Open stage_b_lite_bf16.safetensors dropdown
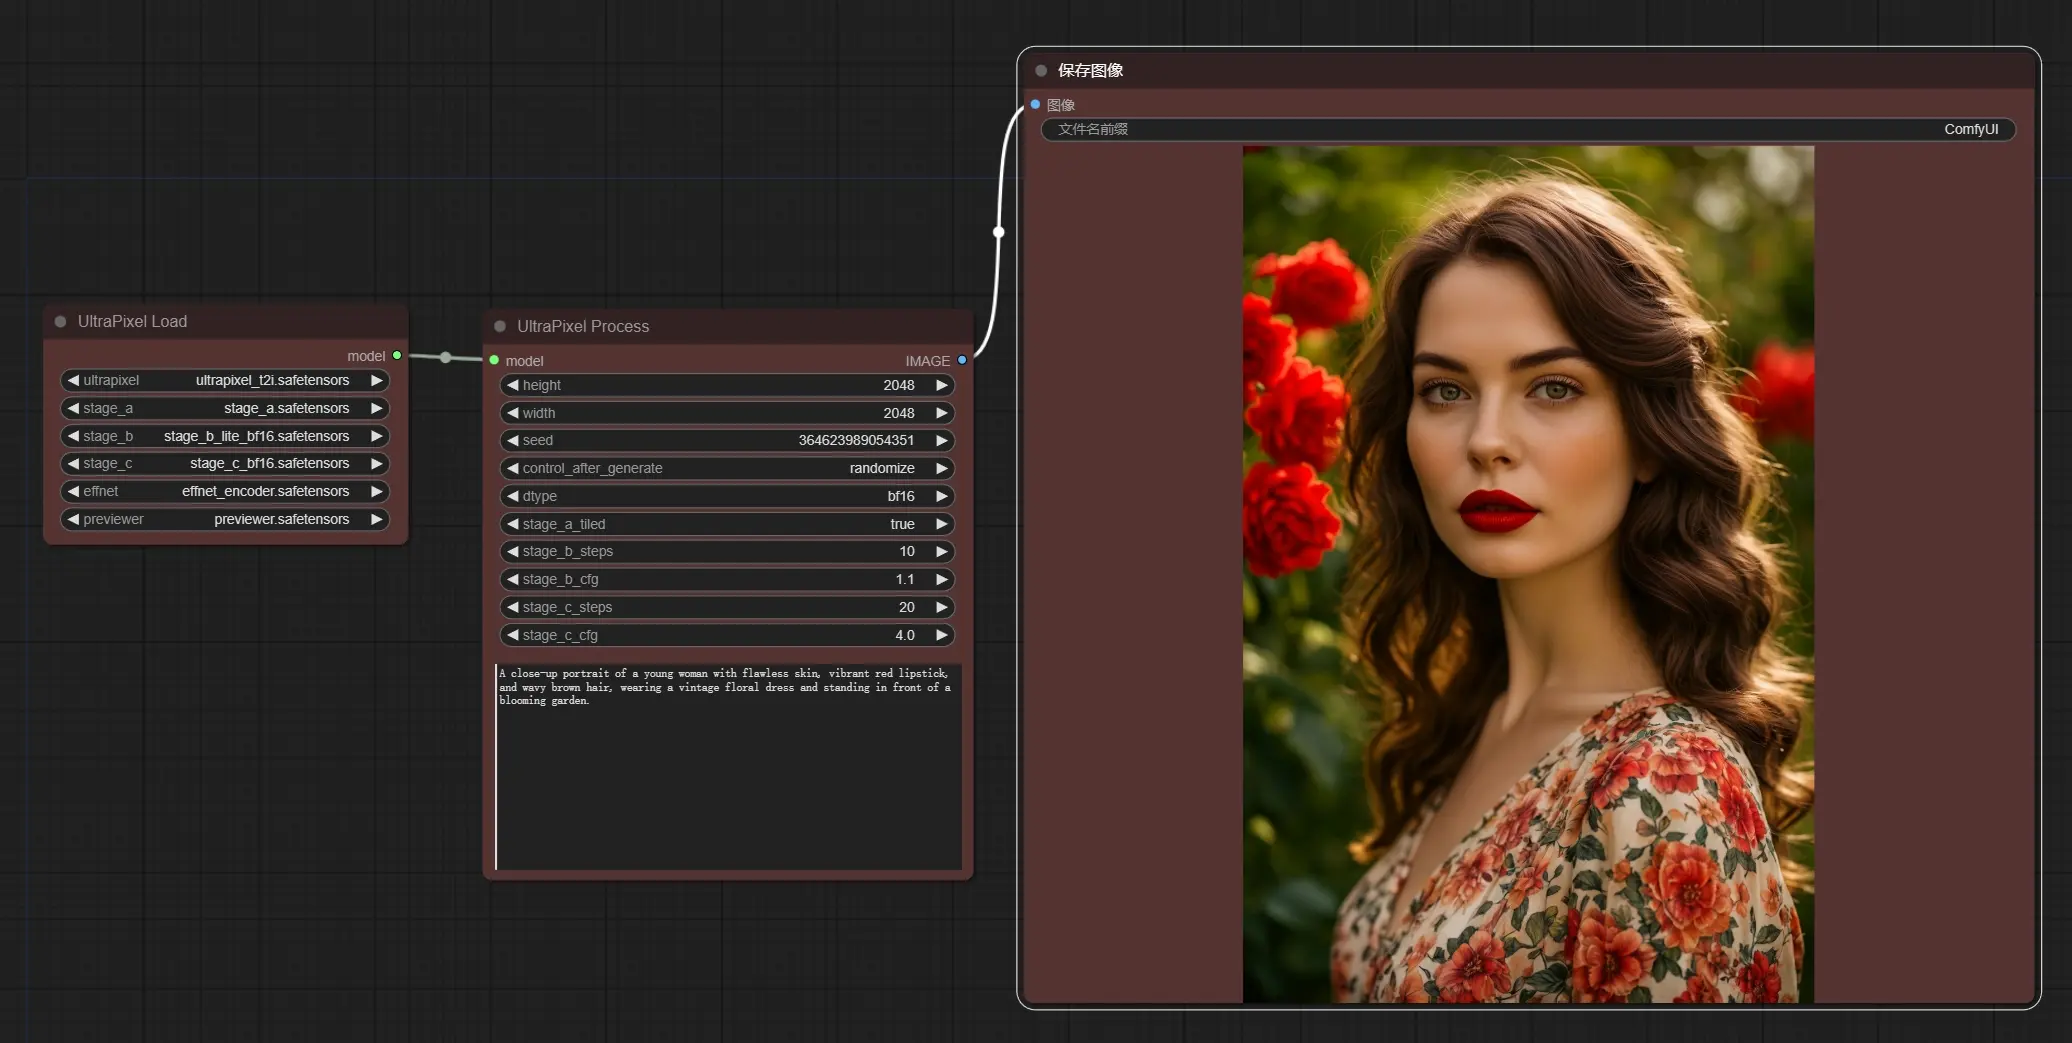The width and height of the screenshot is (2072, 1043). pos(256,436)
